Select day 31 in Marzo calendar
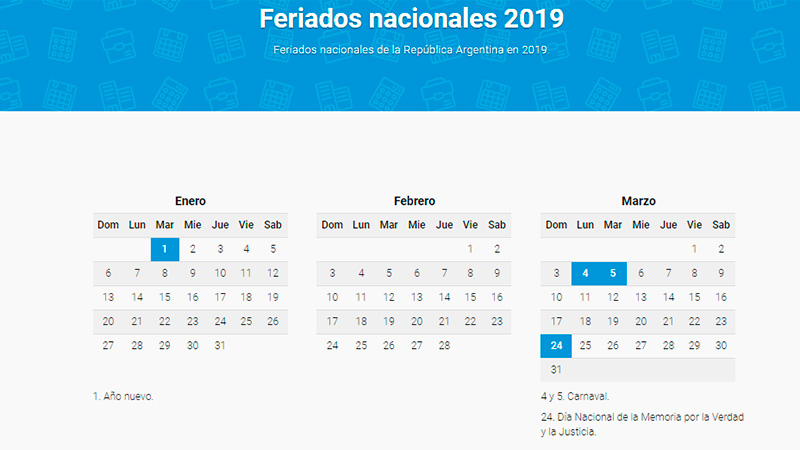Screen dimensions: 800x450 click(x=556, y=370)
